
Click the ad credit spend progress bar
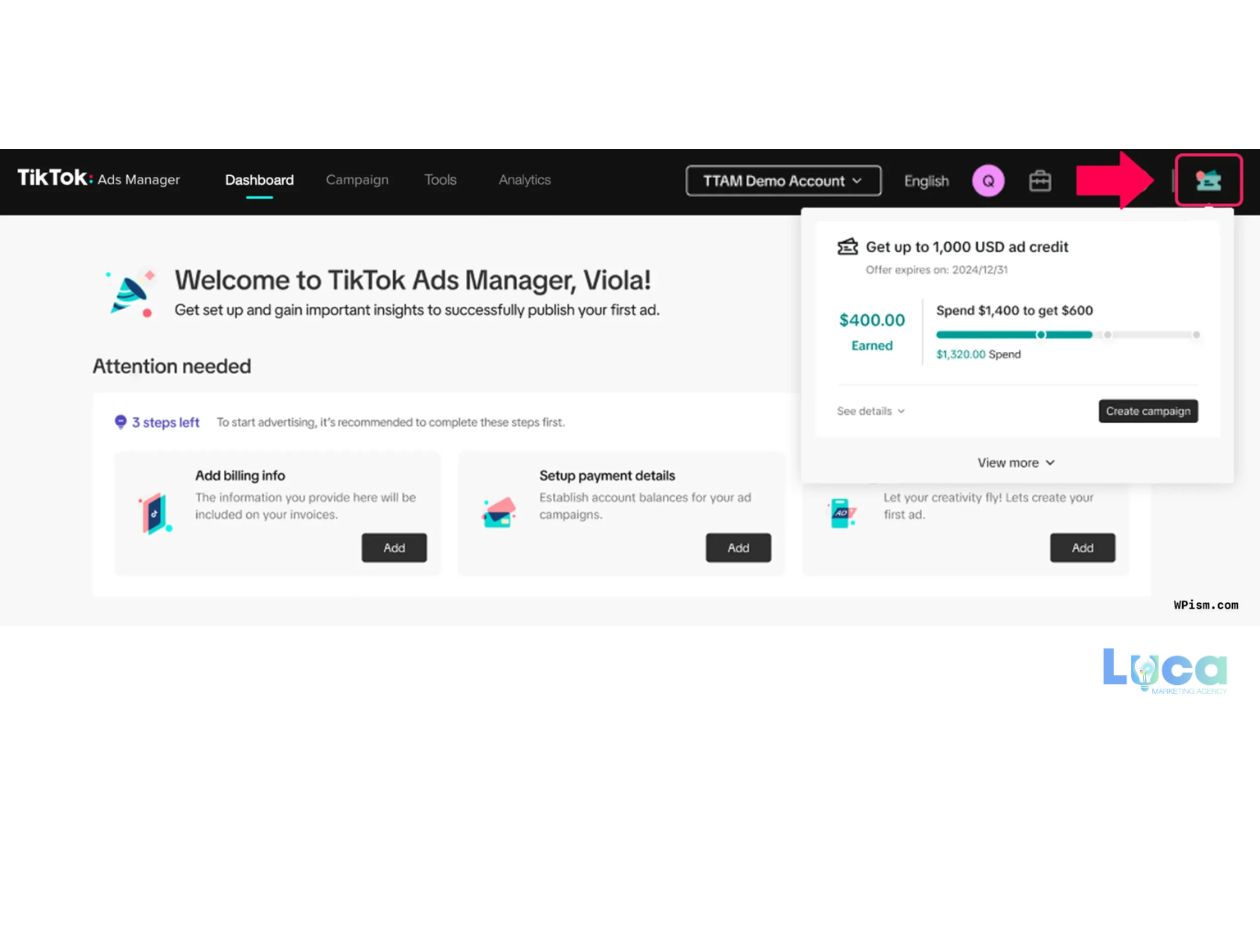coord(1068,335)
